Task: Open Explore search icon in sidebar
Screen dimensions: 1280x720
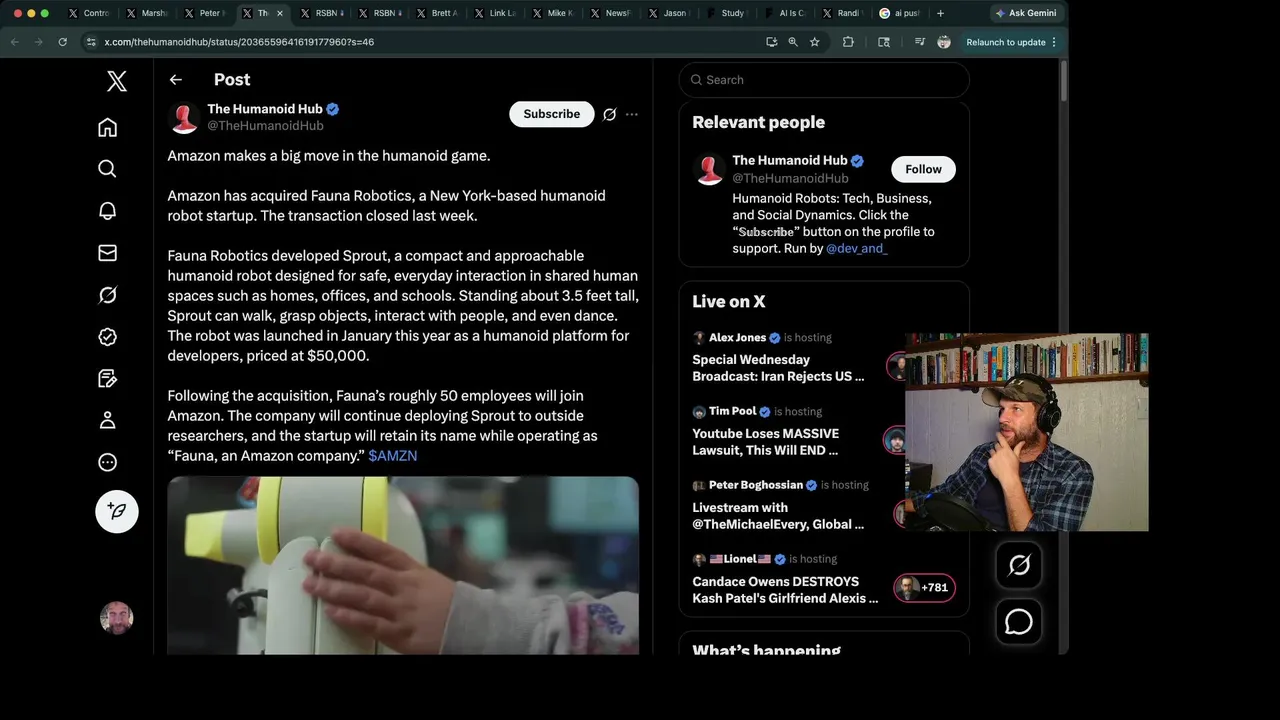Action: pyautogui.click(x=108, y=169)
